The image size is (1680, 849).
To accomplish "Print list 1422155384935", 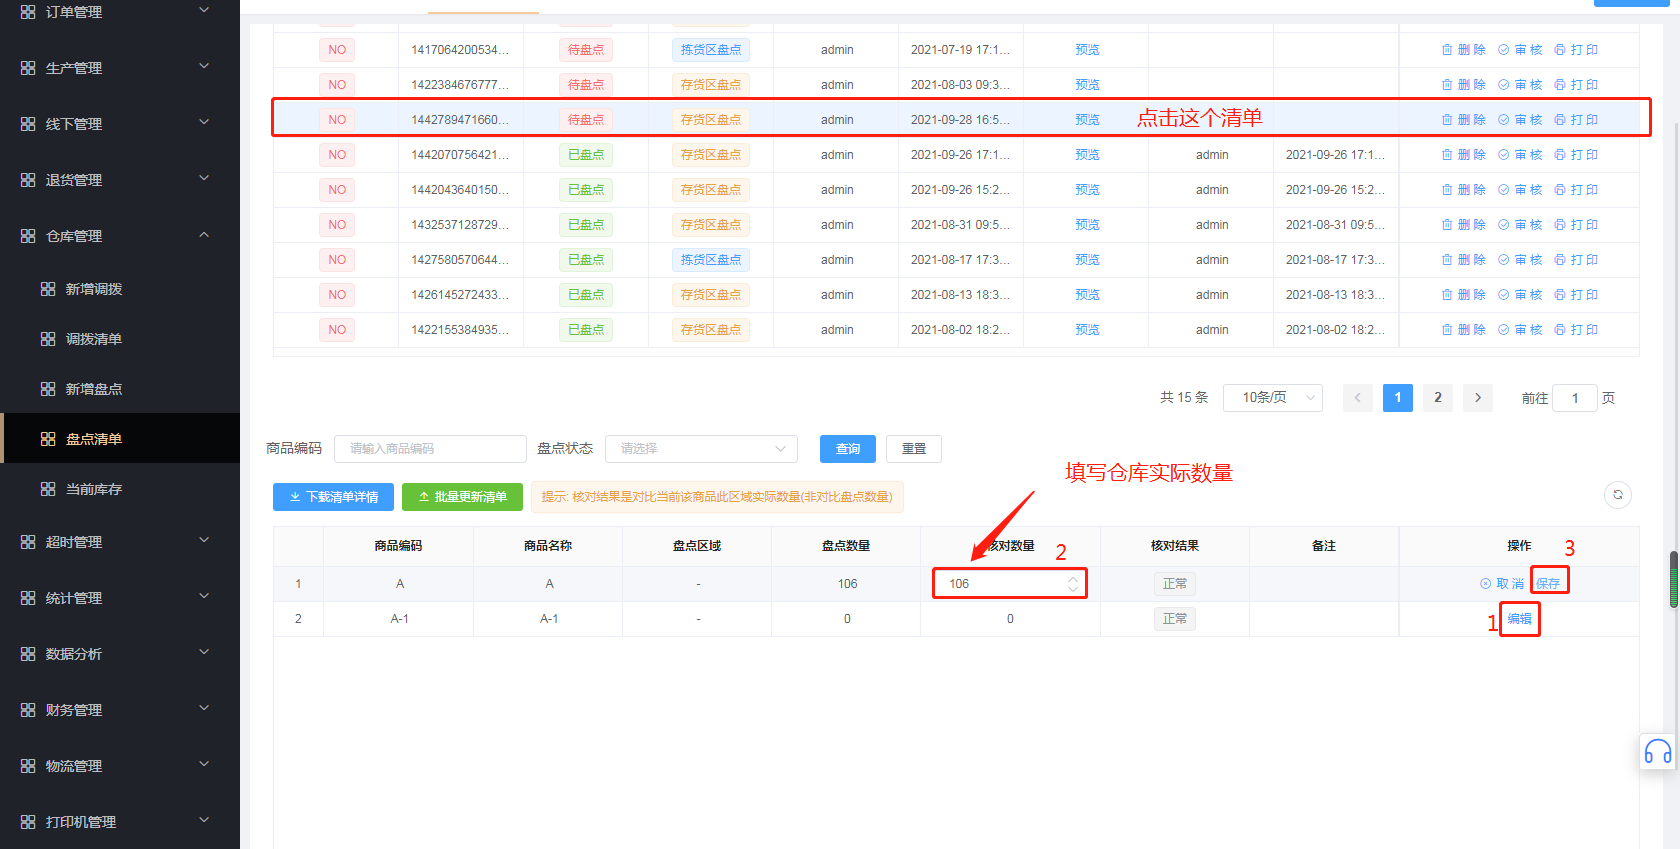I will (x=1576, y=330).
